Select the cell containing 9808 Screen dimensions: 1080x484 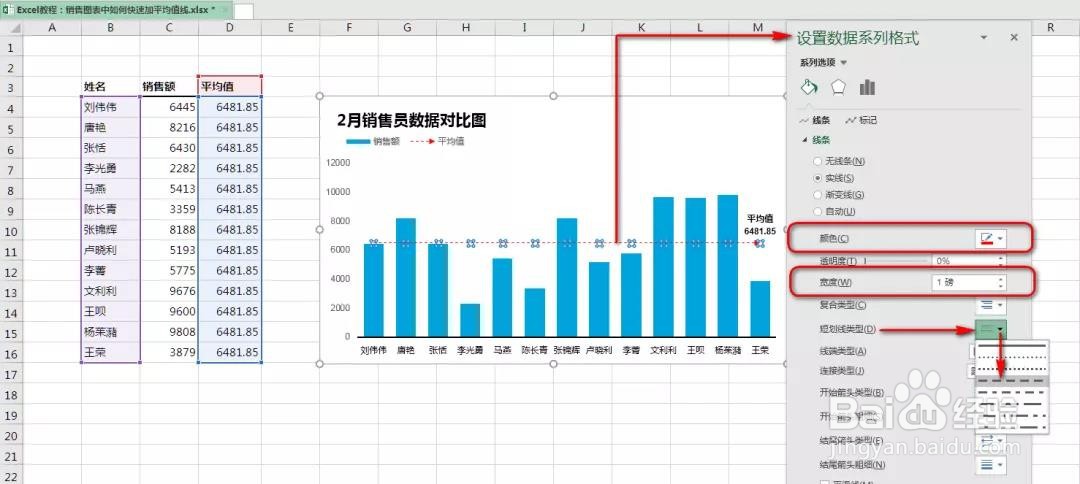(x=169, y=332)
